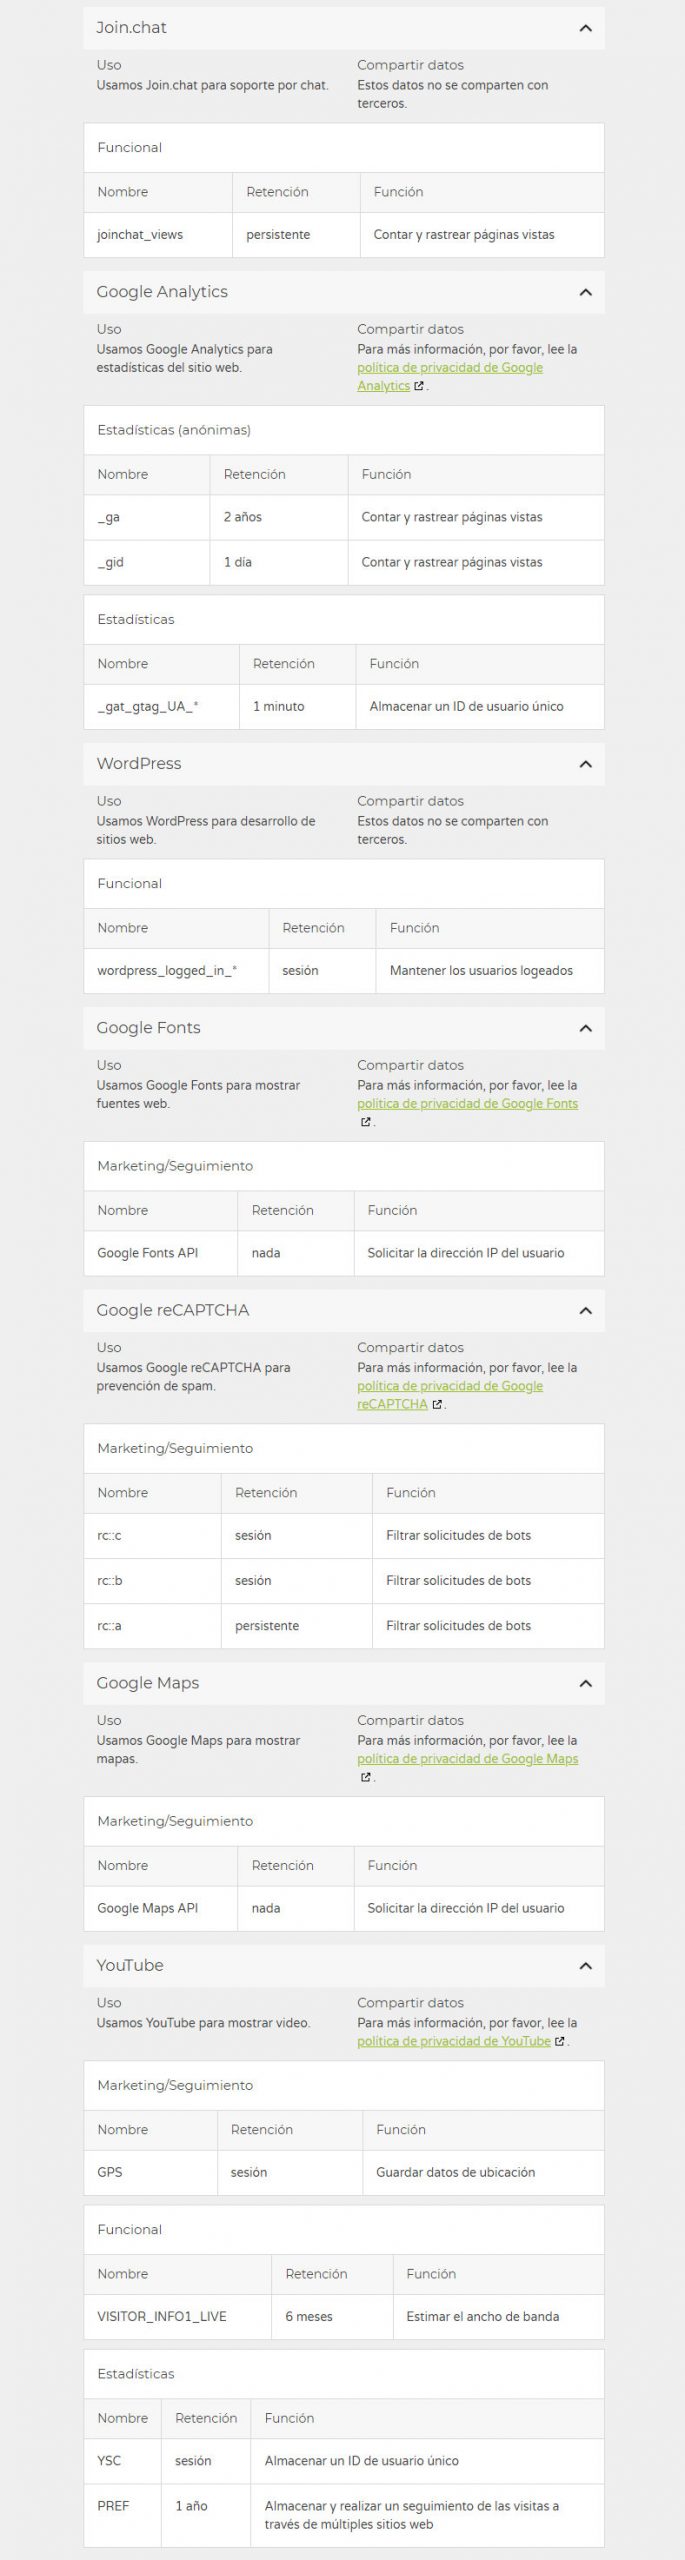685x2560 pixels.
Task: Open the Google Analytics privacy policy link
Action: [x=450, y=377]
